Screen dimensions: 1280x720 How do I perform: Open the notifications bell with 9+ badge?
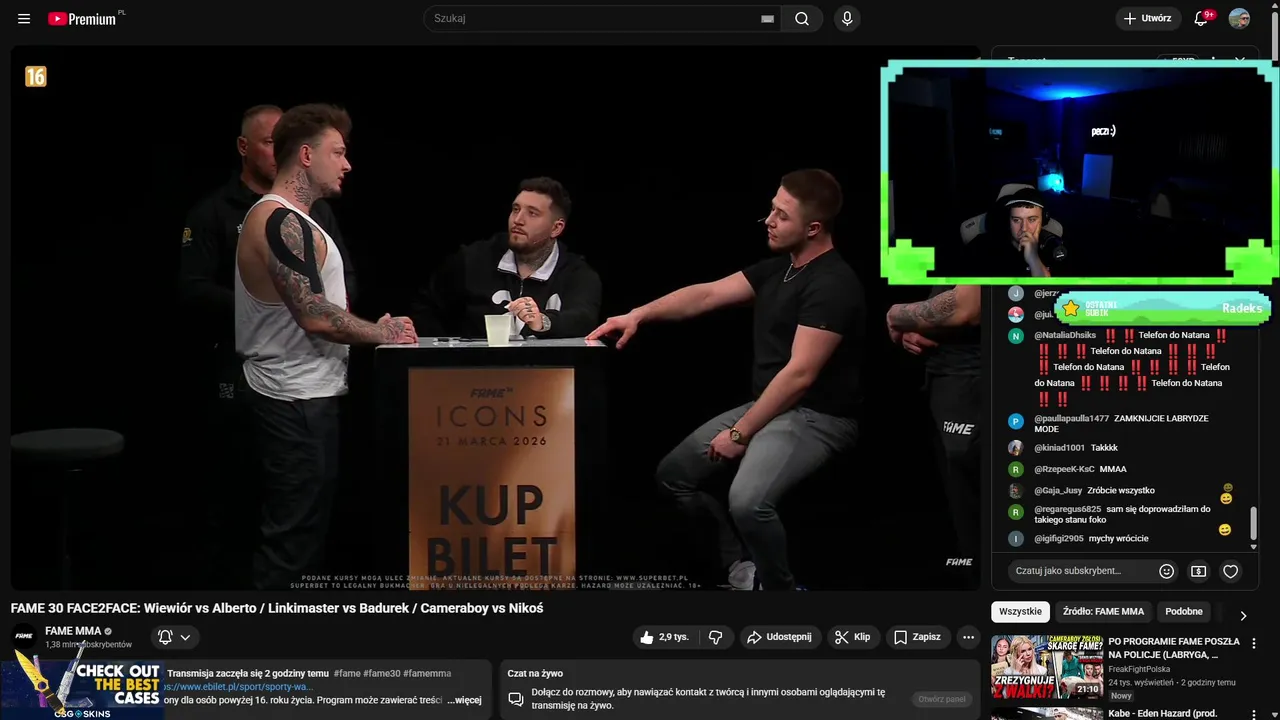pyautogui.click(x=1203, y=18)
